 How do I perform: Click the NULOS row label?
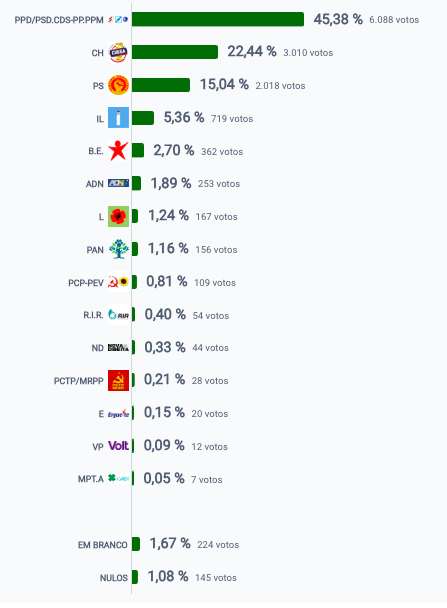coord(114,578)
